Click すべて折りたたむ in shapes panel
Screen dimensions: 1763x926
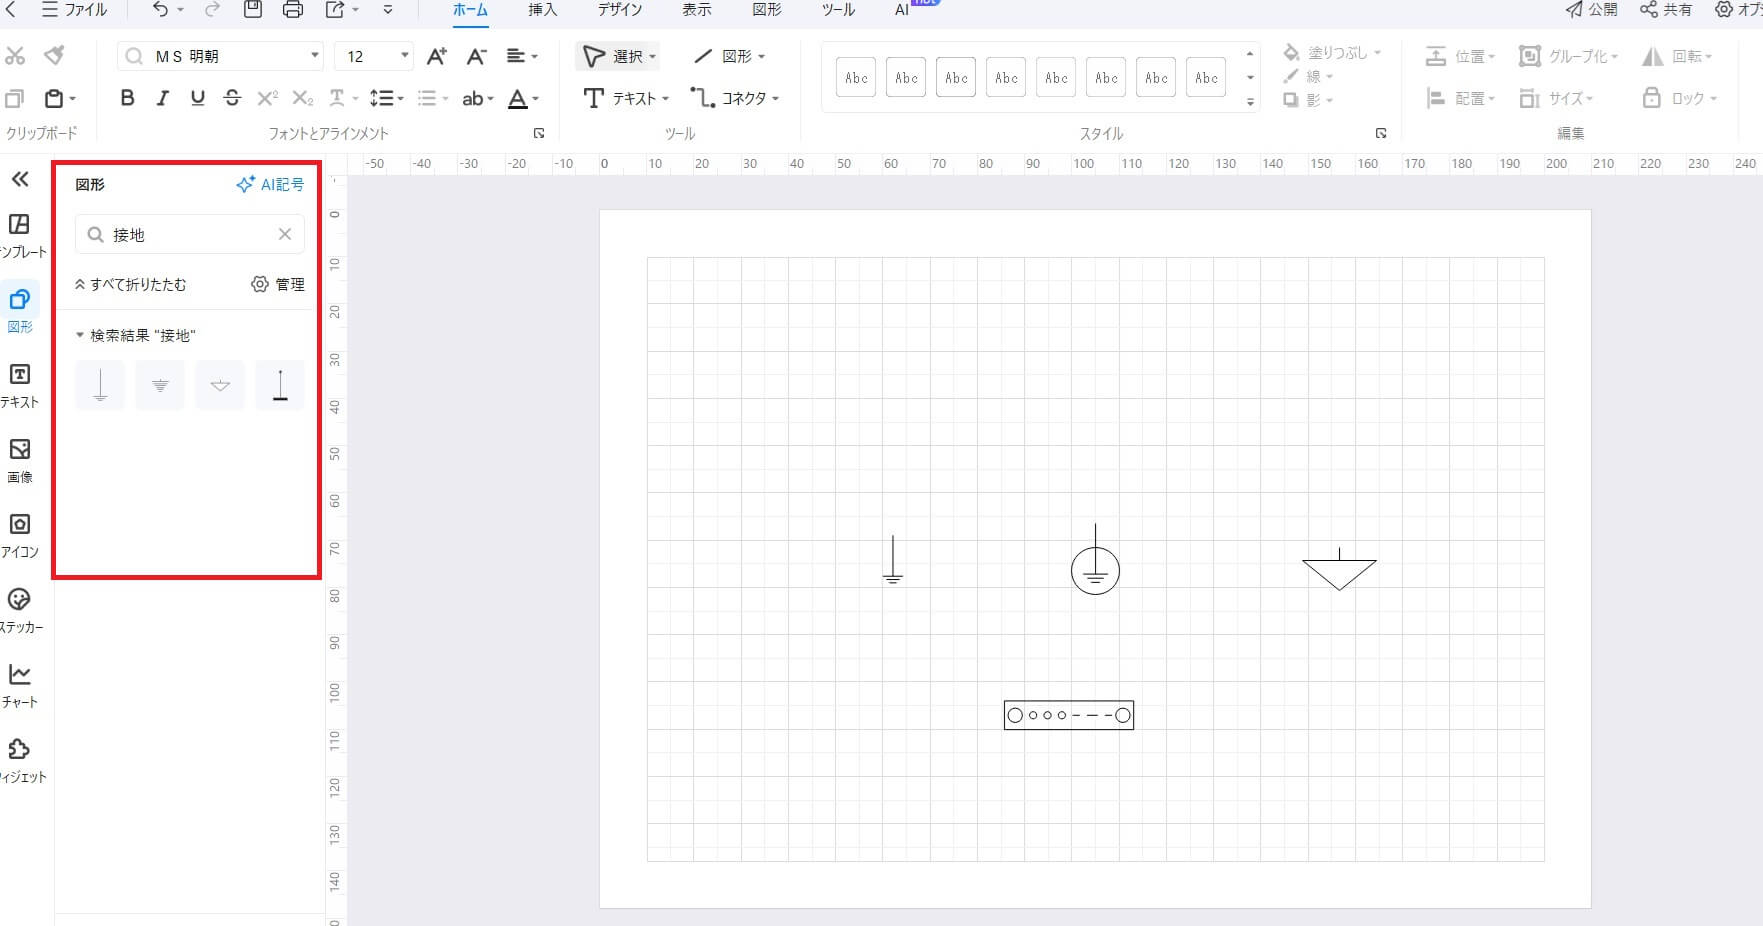pos(131,284)
